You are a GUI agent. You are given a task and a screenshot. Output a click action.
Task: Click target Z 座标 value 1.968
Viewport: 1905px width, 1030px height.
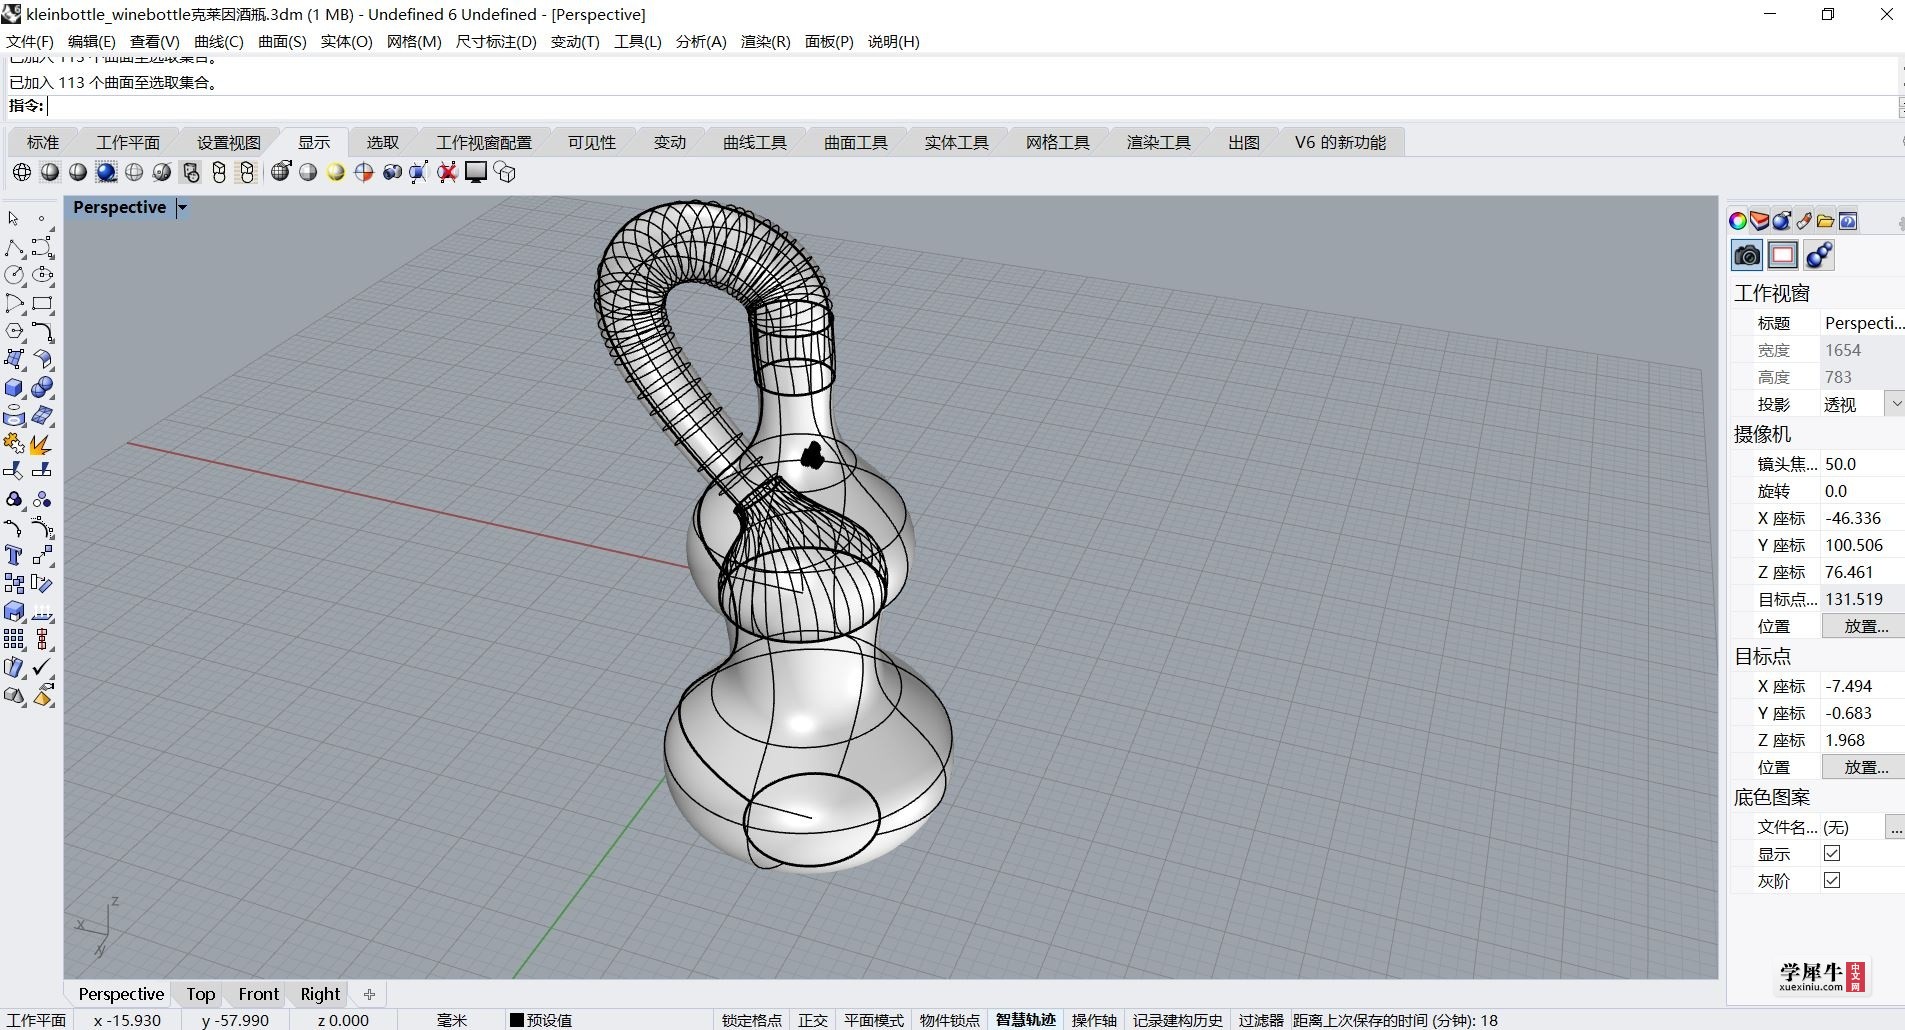tap(1863, 740)
